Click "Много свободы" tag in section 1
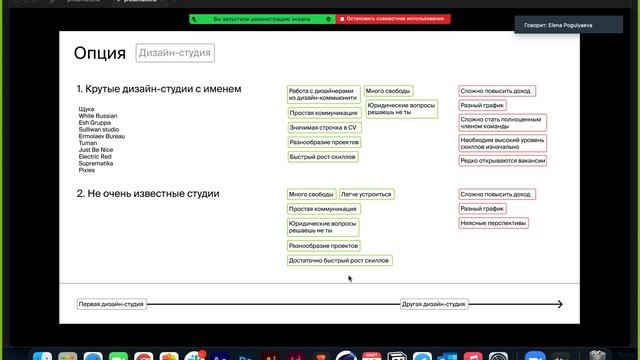Viewport: 640px width, 360px height. pyautogui.click(x=388, y=91)
